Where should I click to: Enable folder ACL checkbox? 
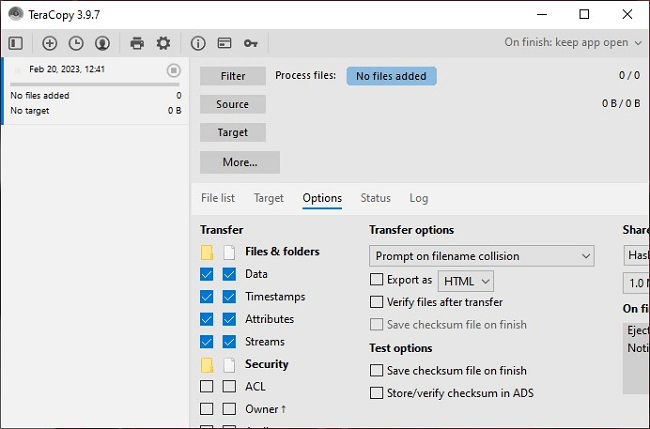coord(206,386)
